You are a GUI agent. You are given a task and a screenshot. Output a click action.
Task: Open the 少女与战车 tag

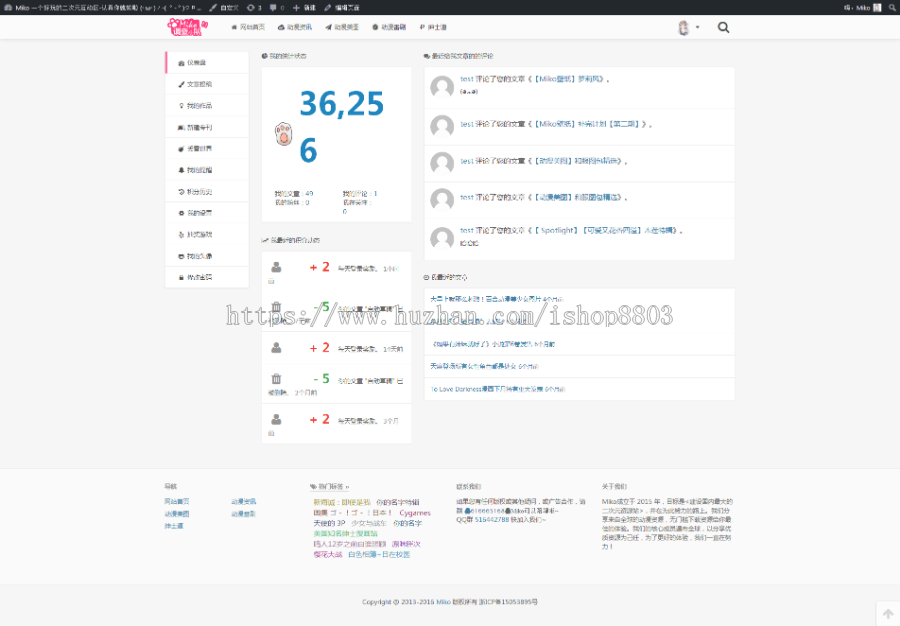(369, 523)
